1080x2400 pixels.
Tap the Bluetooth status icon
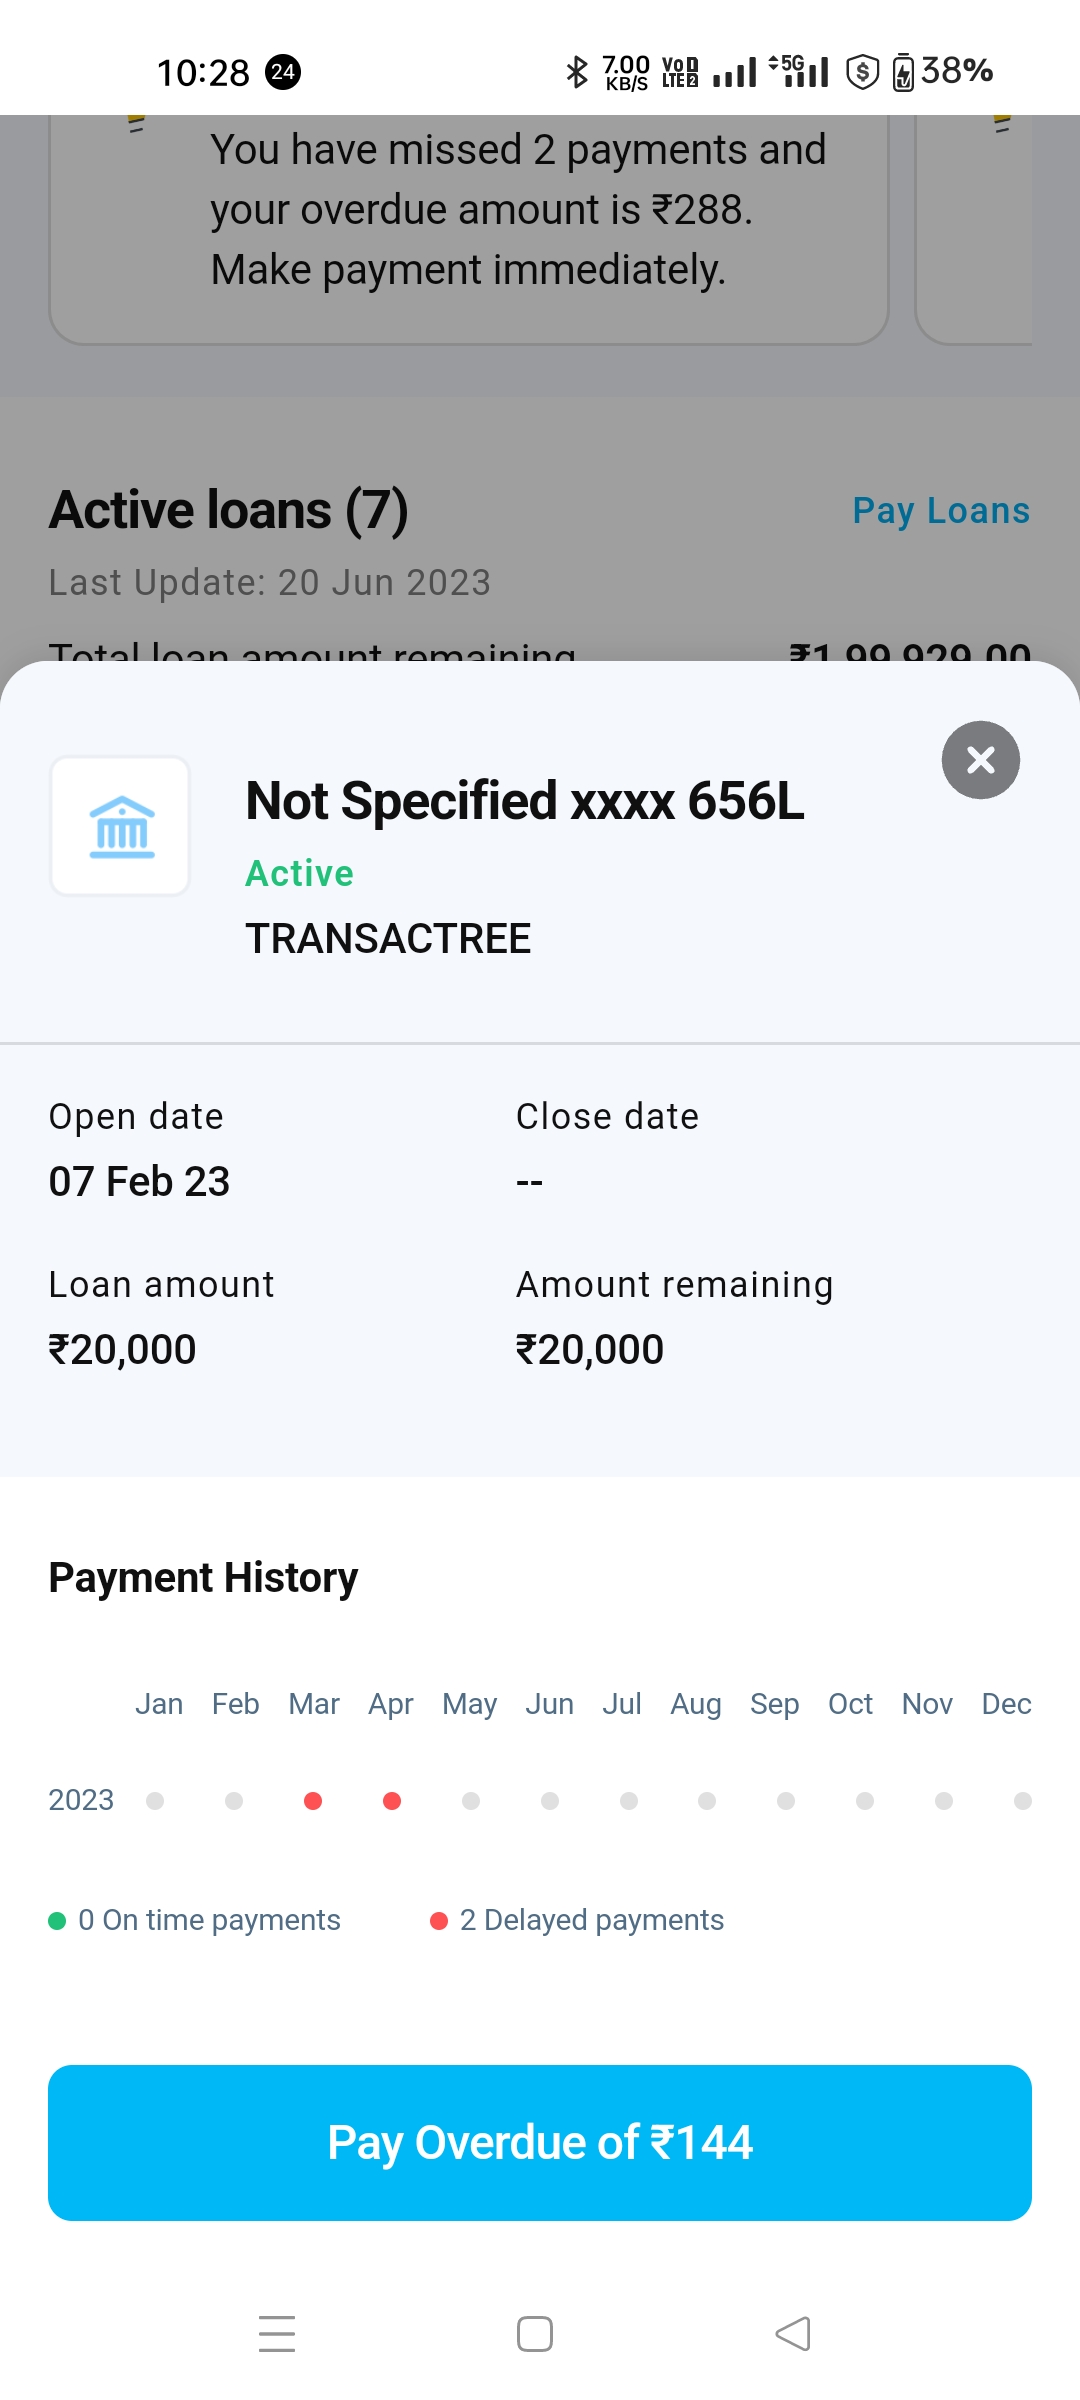[577, 72]
